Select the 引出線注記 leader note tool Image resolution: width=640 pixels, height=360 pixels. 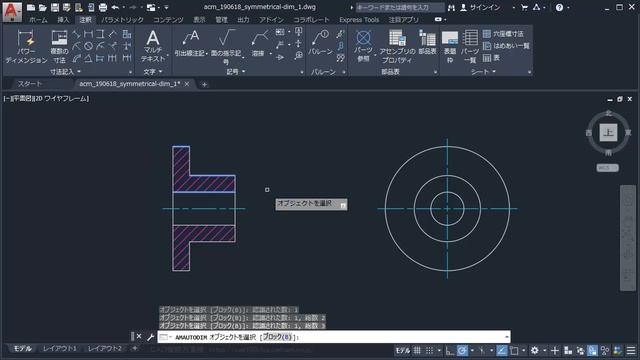[190, 43]
